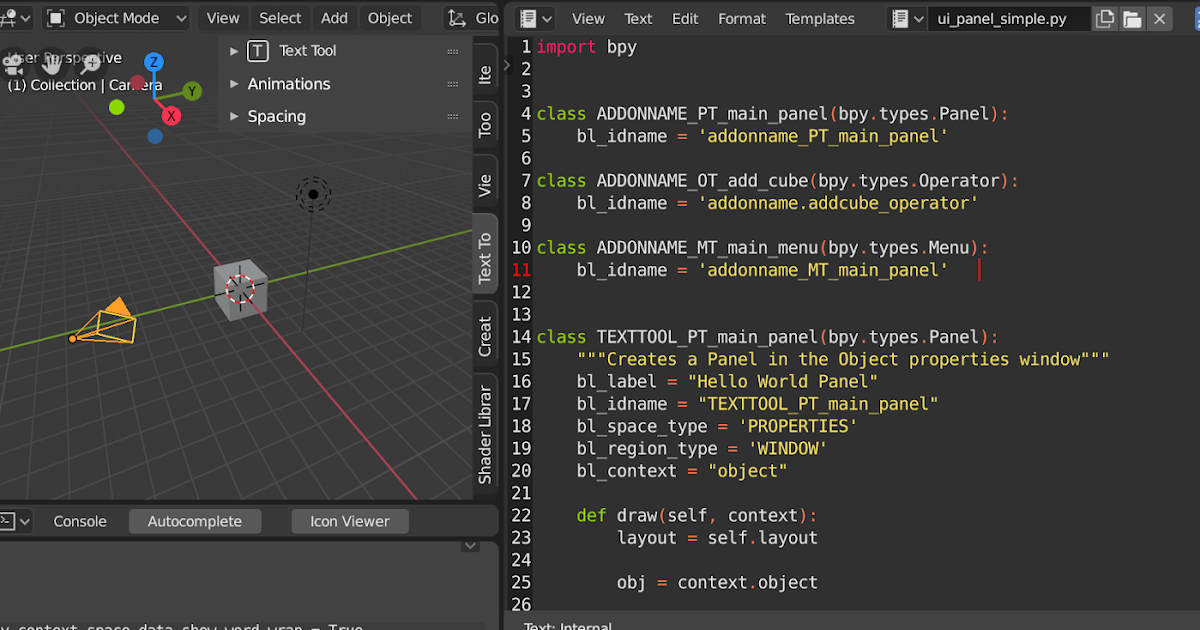This screenshot has height=630, width=1200.
Task: Expand the Spacing panel
Action: click(x=277, y=116)
